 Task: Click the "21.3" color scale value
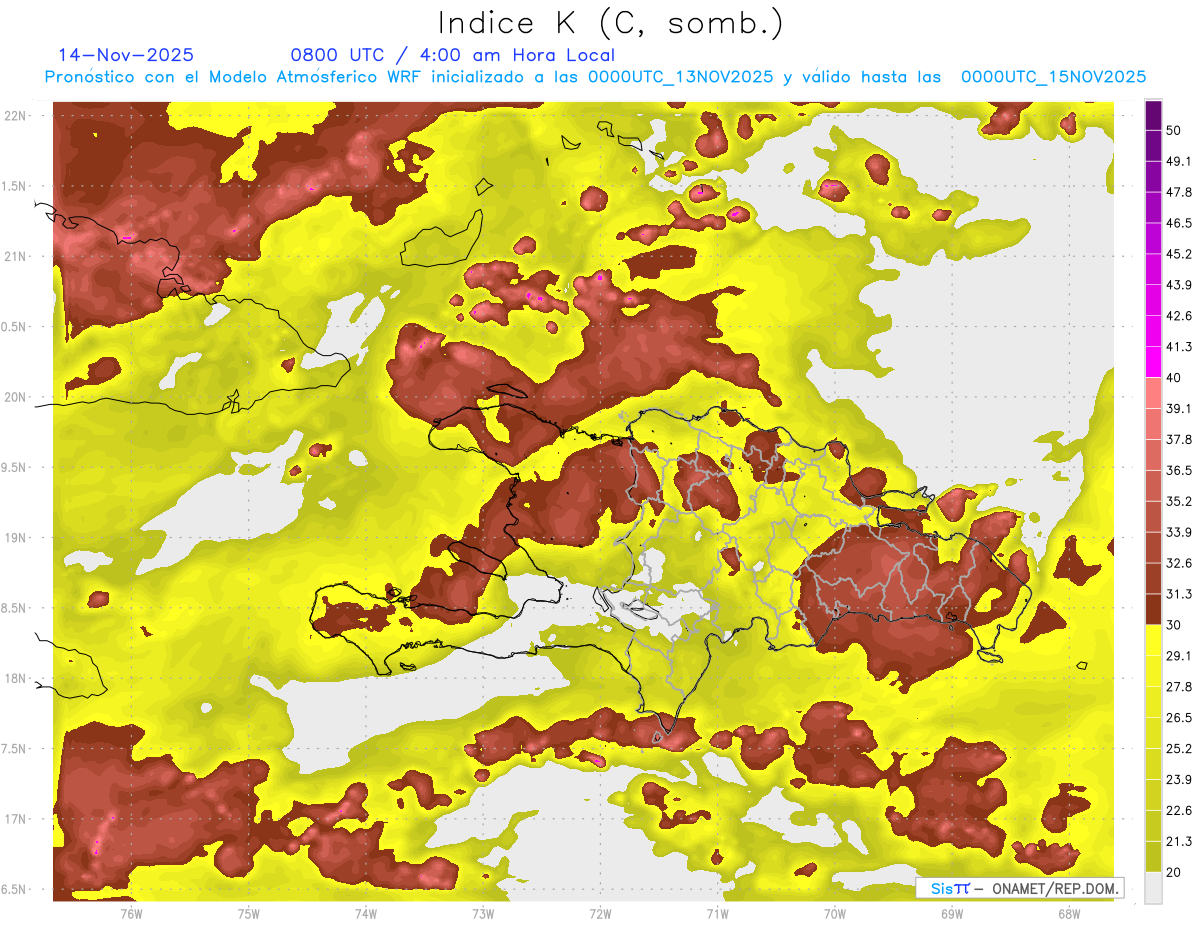coord(1179,841)
